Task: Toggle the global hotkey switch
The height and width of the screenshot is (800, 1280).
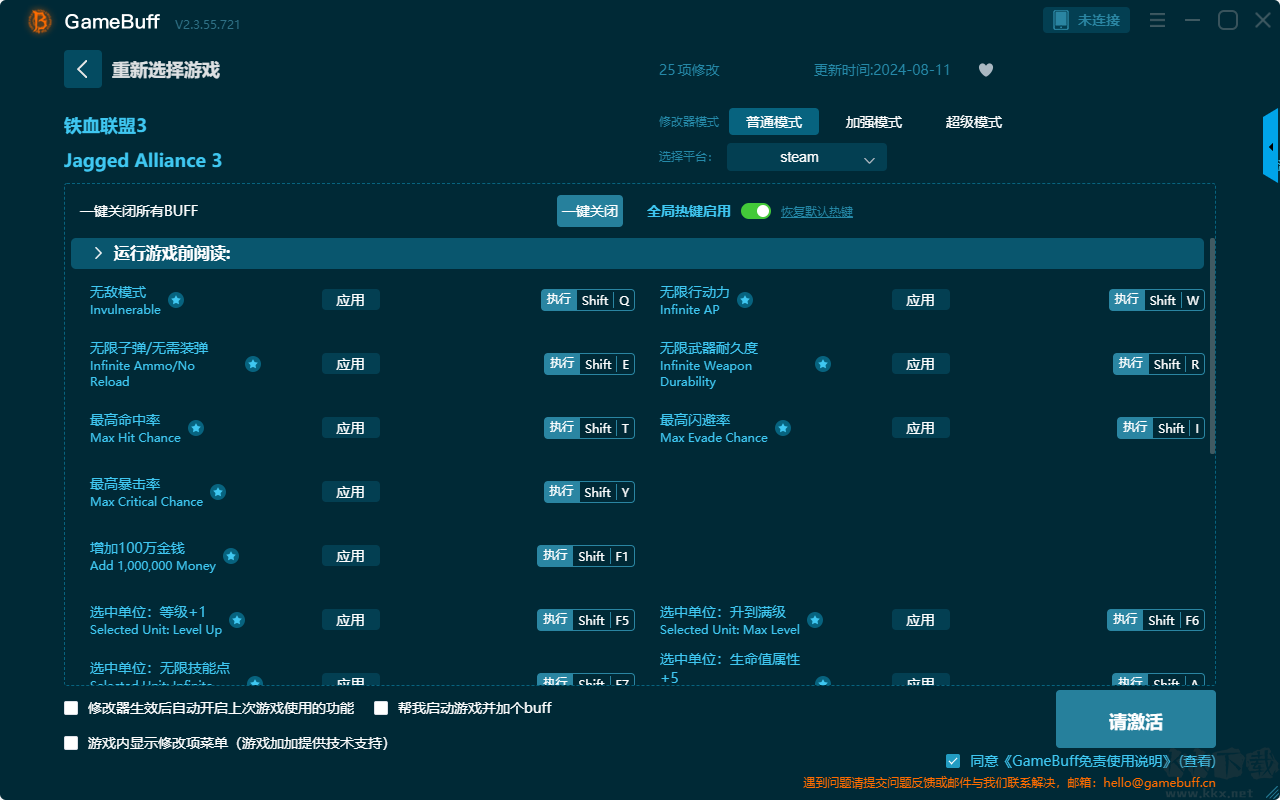Action: pyautogui.click(x=756, y=211)
